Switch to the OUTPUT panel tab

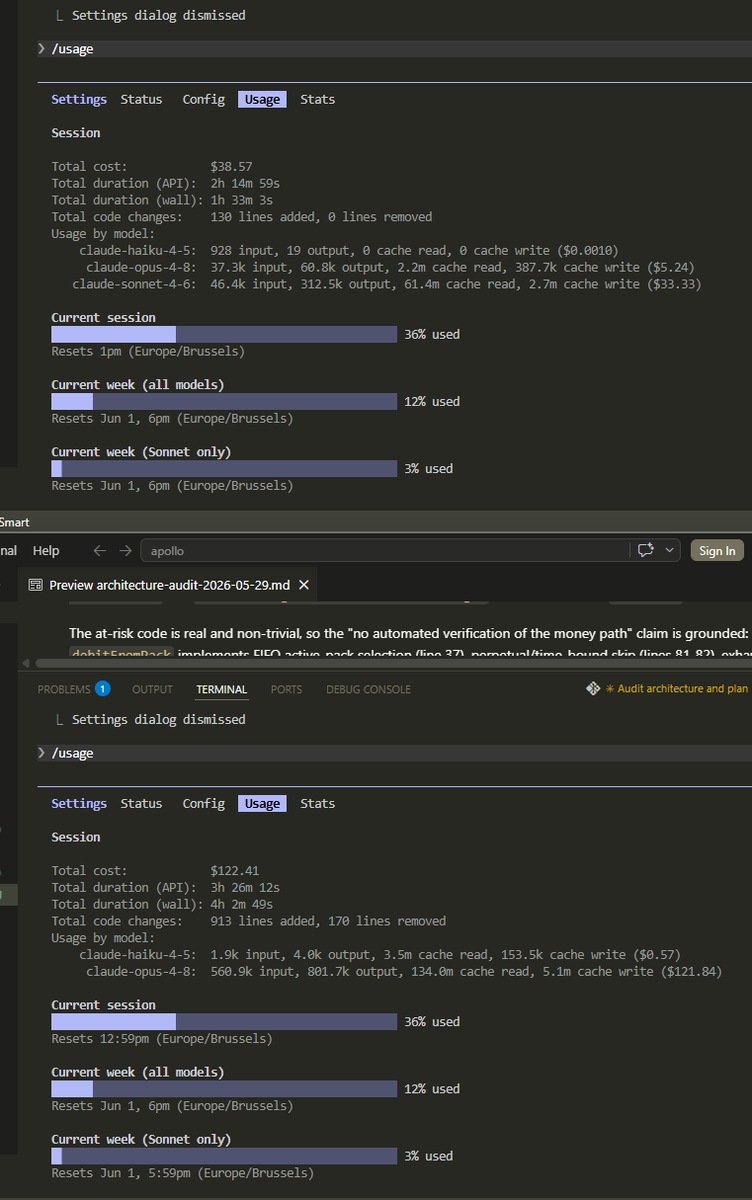pos(152,689)
